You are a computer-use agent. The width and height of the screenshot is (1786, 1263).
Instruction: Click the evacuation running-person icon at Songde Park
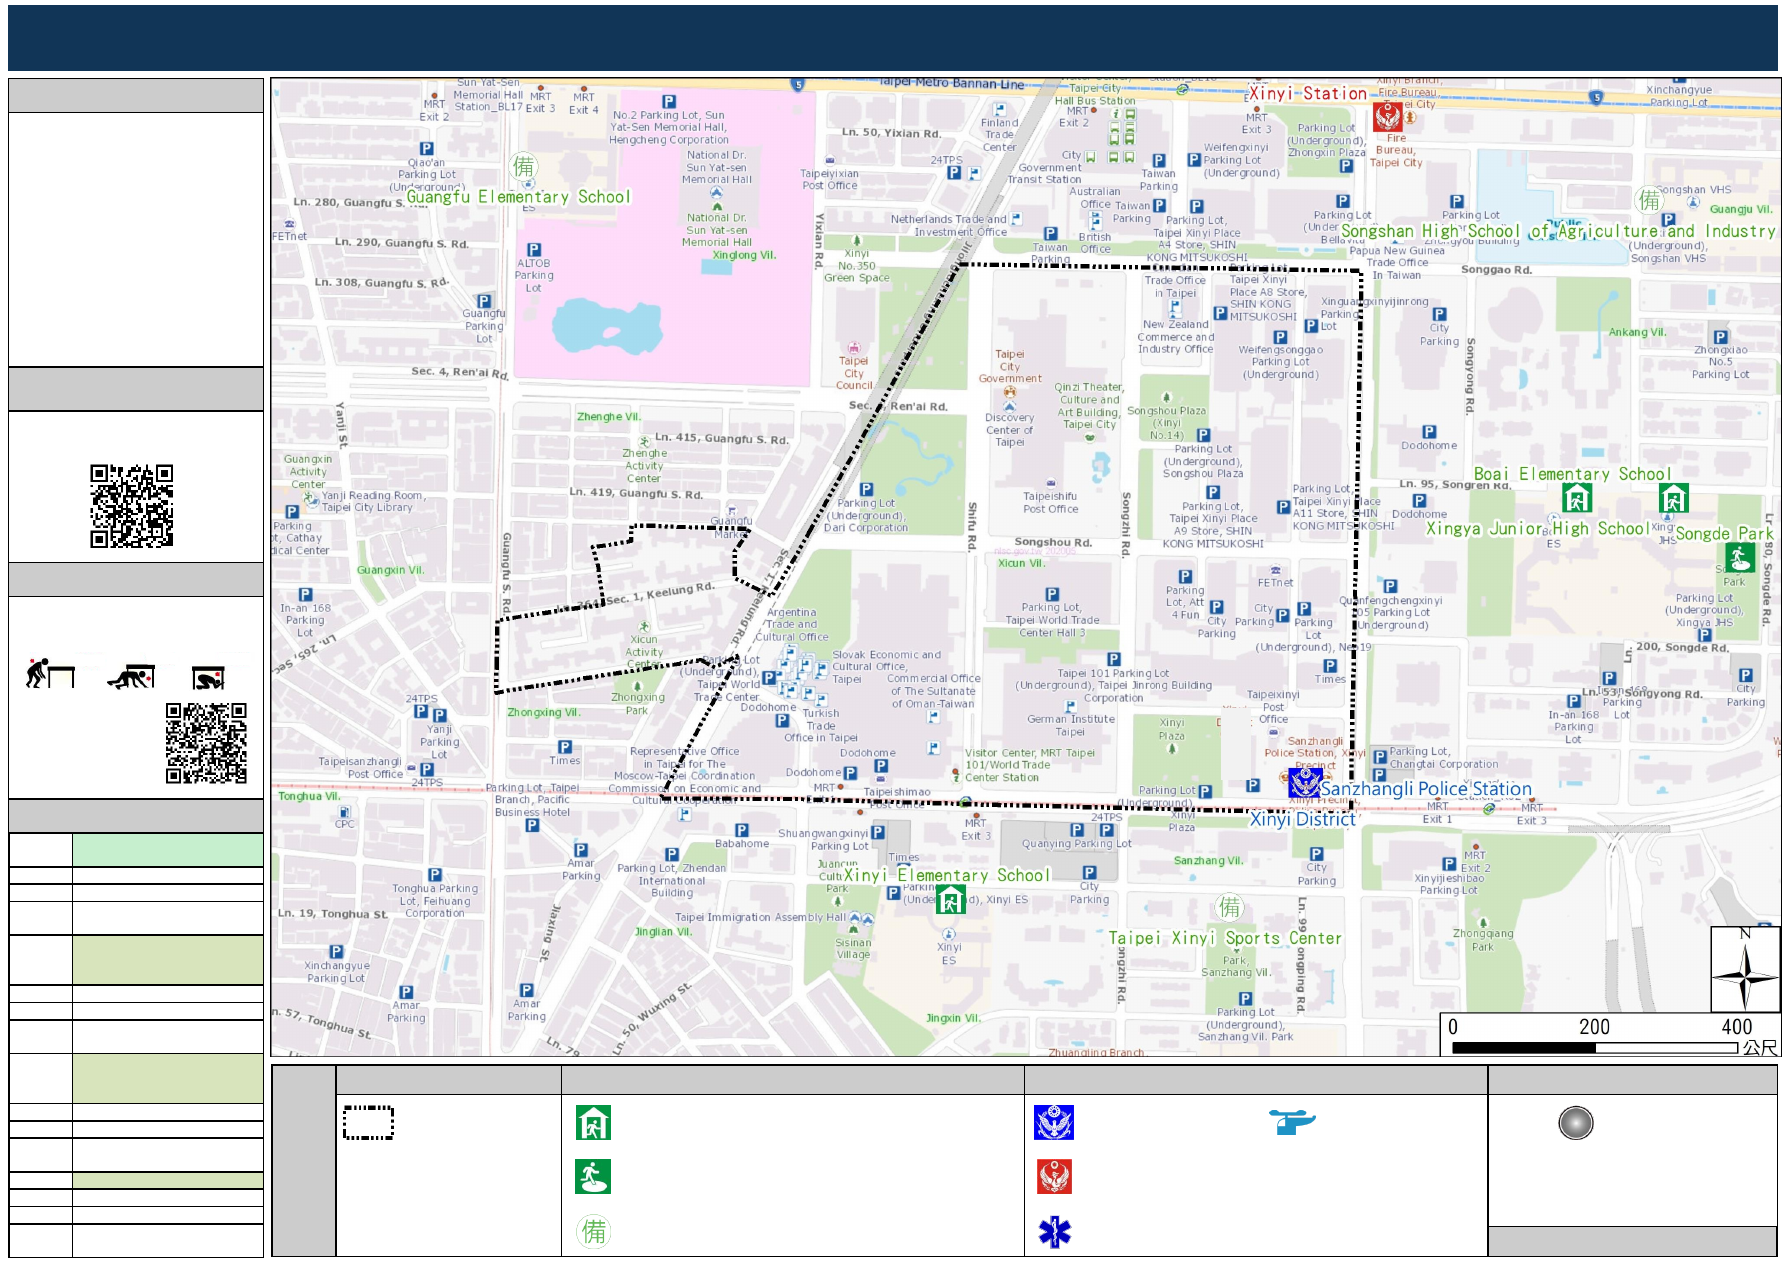point(1739,557)
